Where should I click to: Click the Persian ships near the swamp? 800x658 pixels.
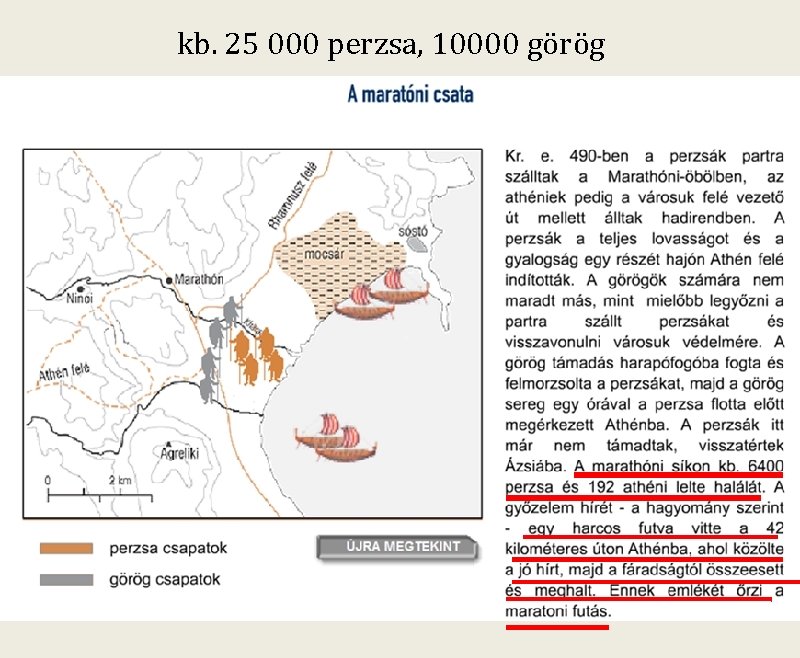pos(382,294)
